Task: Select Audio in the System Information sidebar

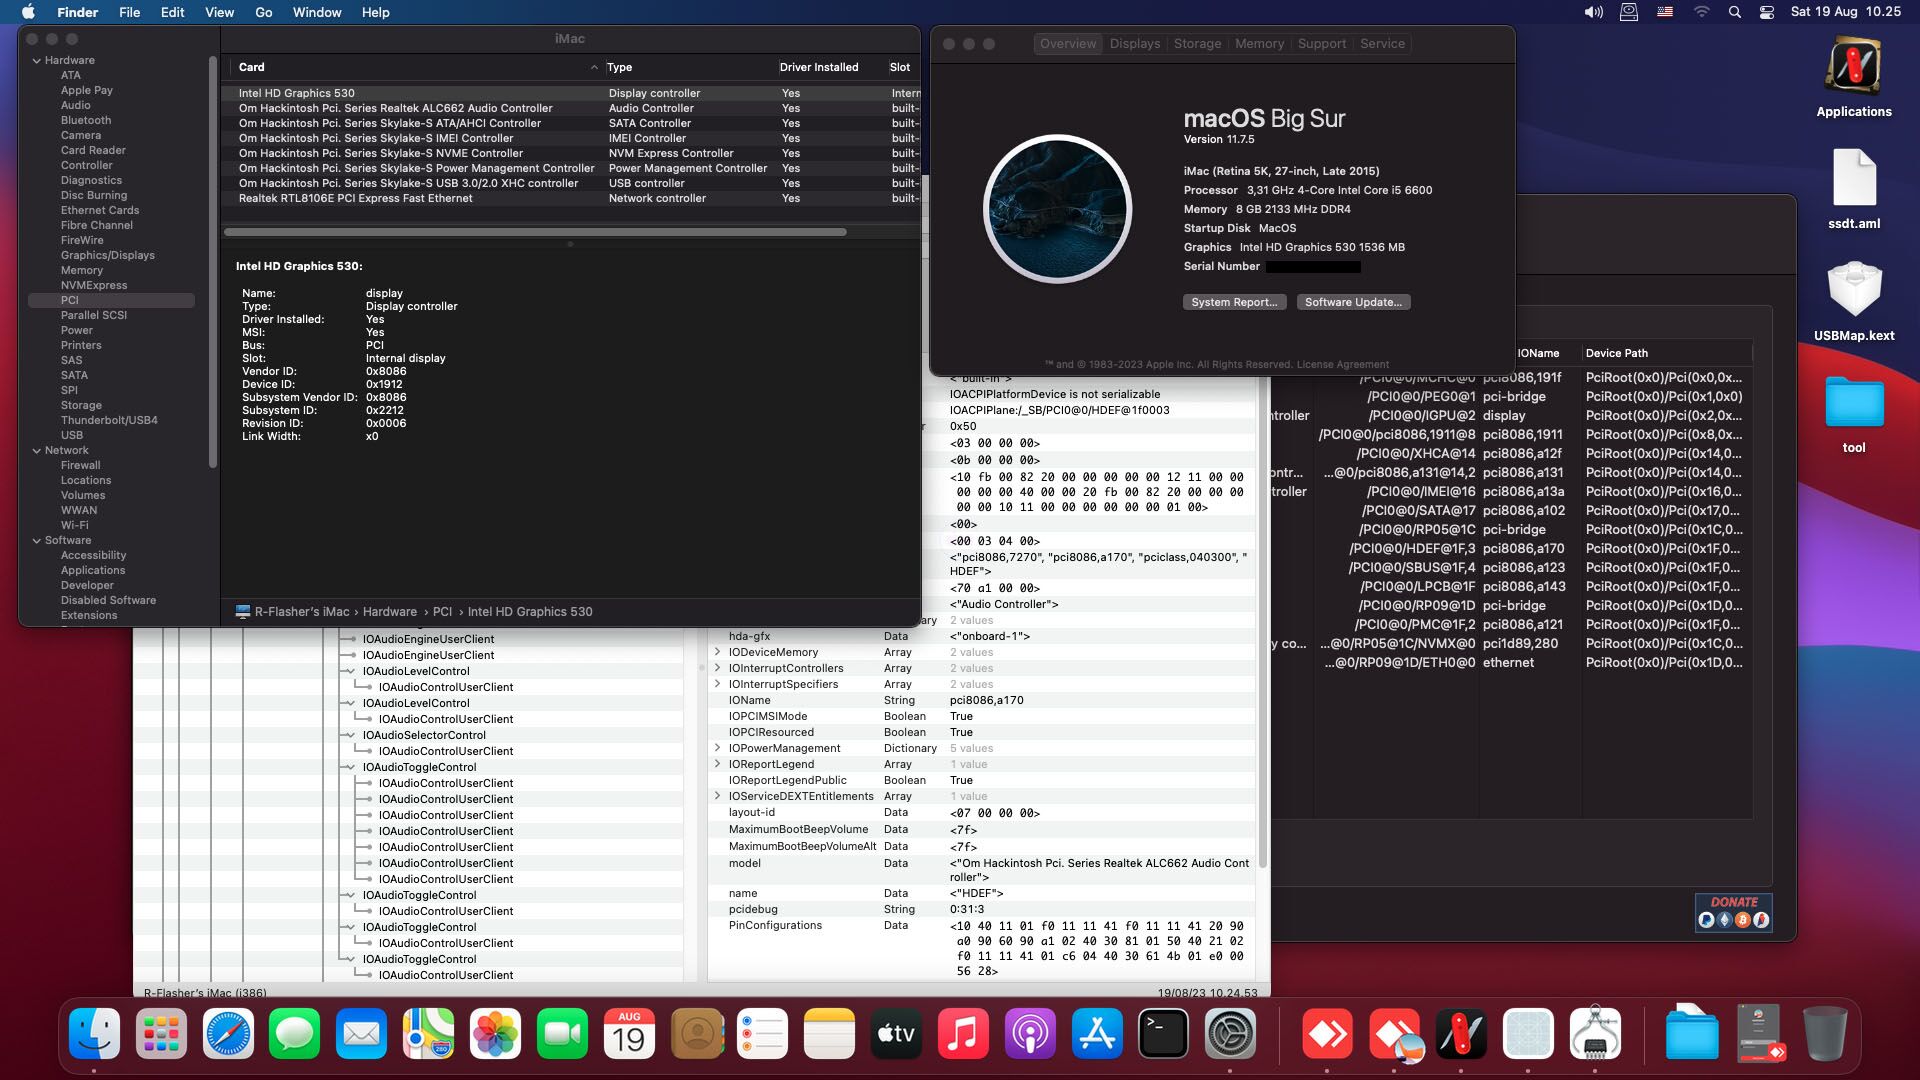Action: 76,104
